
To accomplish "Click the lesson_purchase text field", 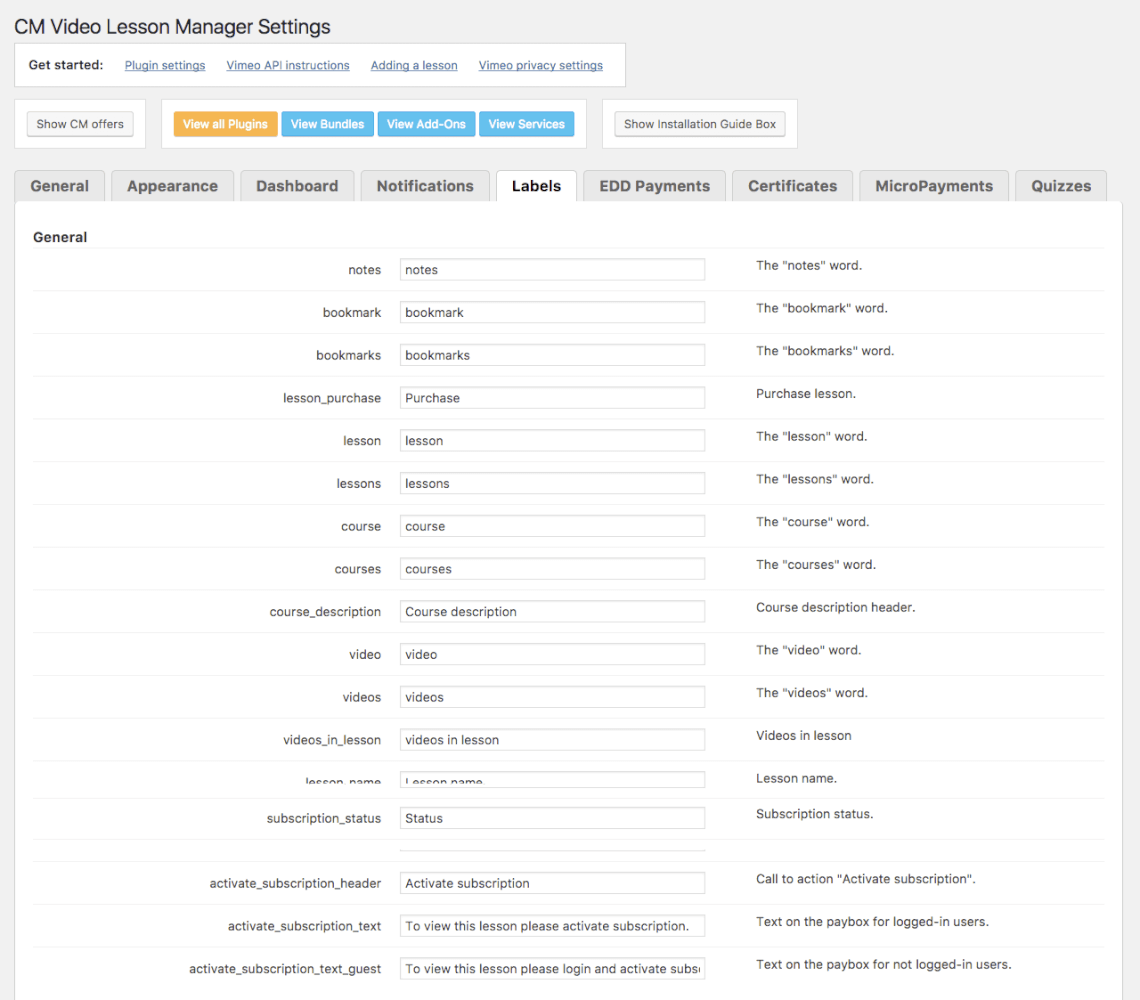I will click(x=552, y=398).
